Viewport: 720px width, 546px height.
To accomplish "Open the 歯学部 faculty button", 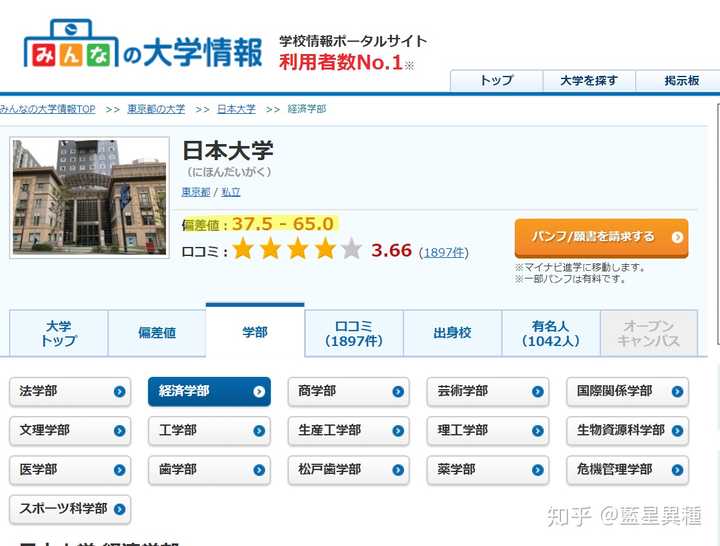I will click(209, 470).
